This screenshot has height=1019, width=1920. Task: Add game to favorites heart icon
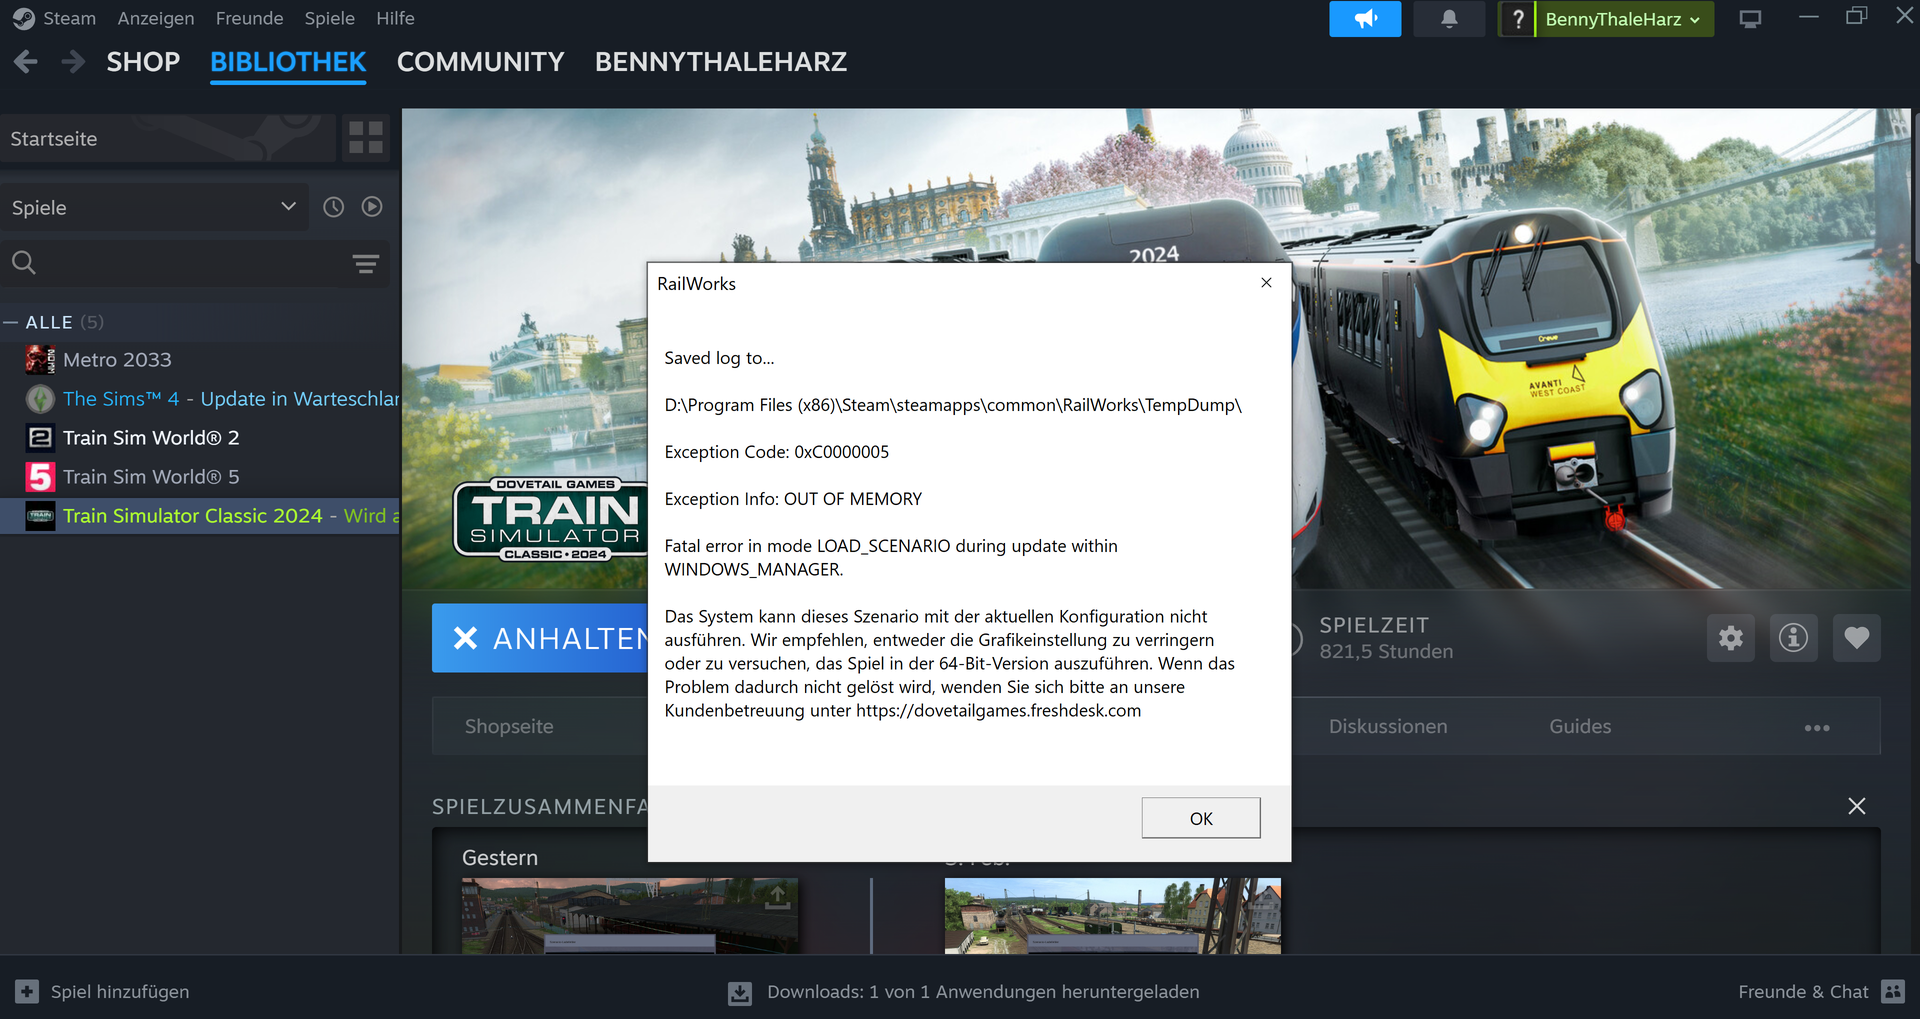coord(1857,638)
